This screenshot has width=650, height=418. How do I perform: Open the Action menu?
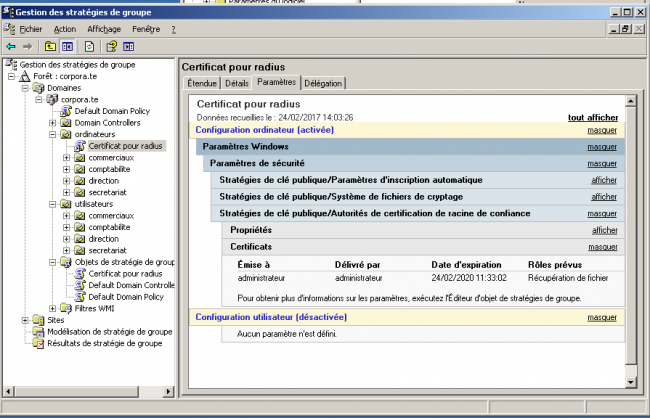(65, 29)
